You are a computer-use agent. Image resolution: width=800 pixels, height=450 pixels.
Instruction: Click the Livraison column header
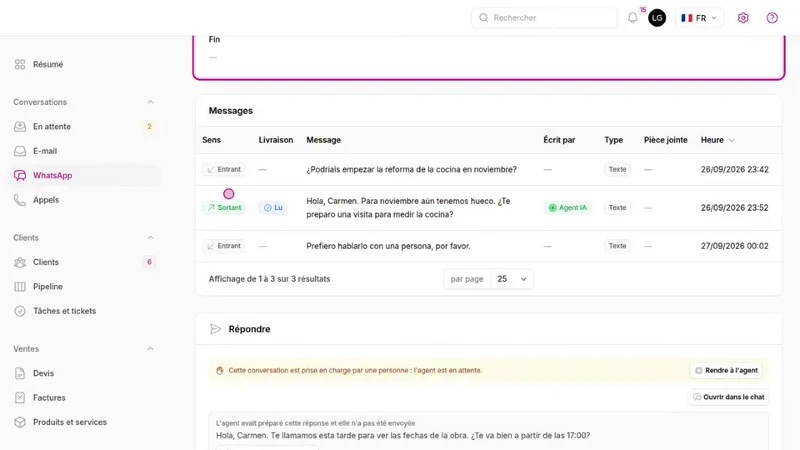[276, 140]
